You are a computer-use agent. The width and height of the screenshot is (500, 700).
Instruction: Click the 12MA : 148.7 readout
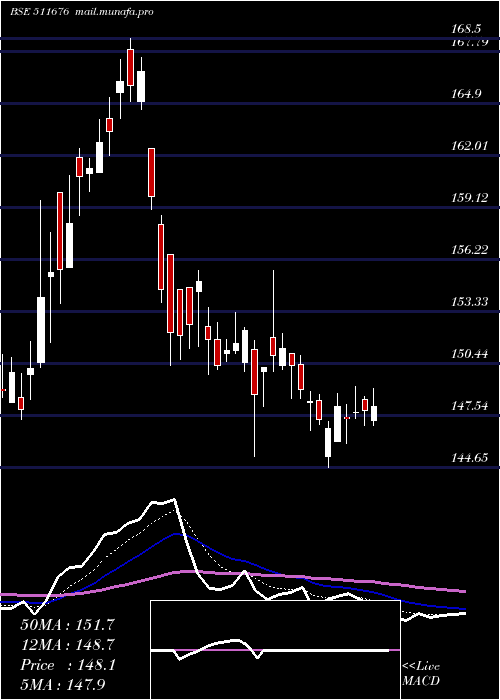67,645
